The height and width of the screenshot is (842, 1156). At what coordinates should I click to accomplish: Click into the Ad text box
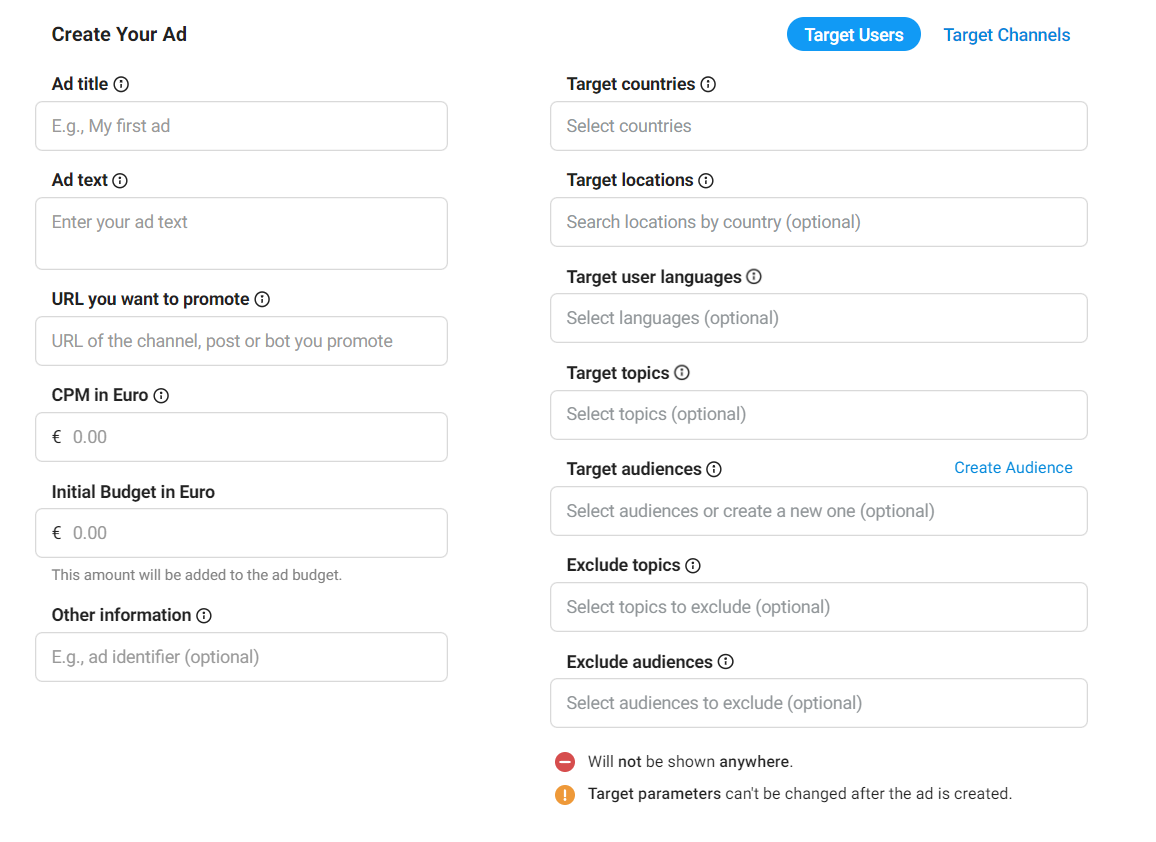pyautogui.click(x=241, y=234)
